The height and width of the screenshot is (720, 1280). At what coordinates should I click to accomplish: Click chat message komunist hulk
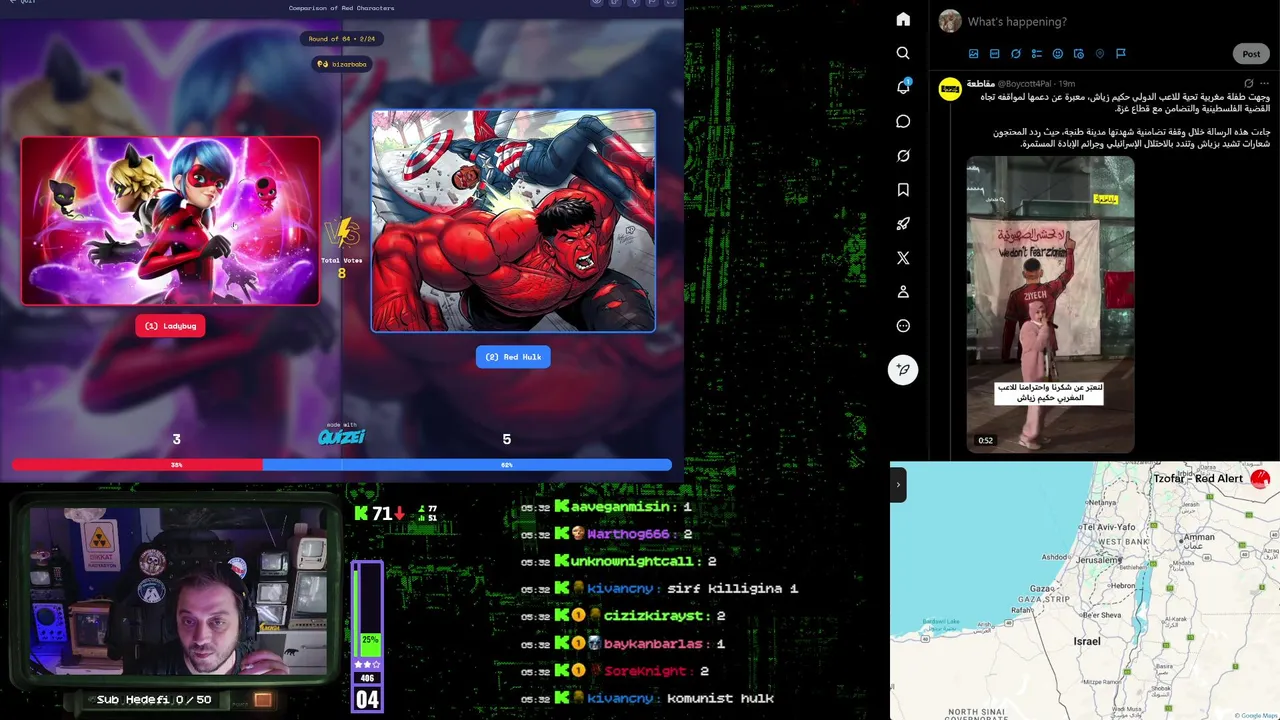click(x=720, y=698)
